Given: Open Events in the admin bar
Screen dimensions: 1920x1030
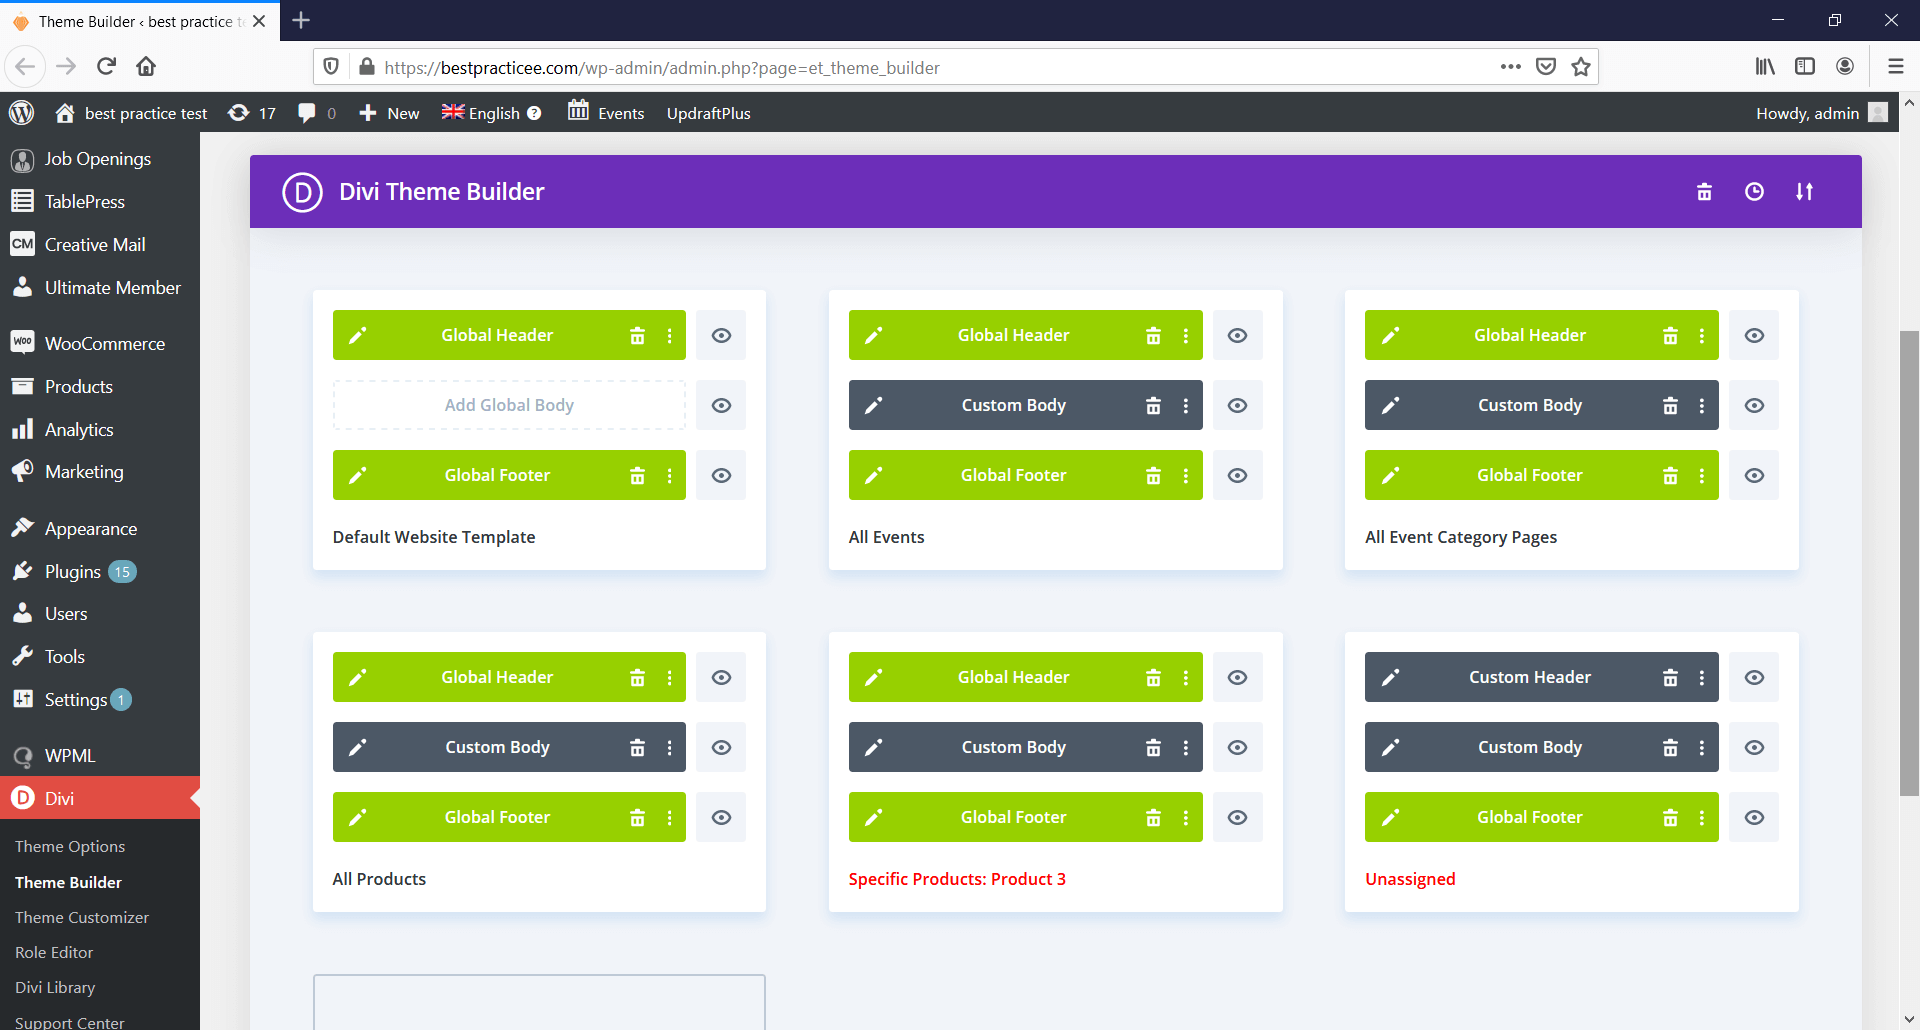Looking at the screenshot, I should (606, 113).
